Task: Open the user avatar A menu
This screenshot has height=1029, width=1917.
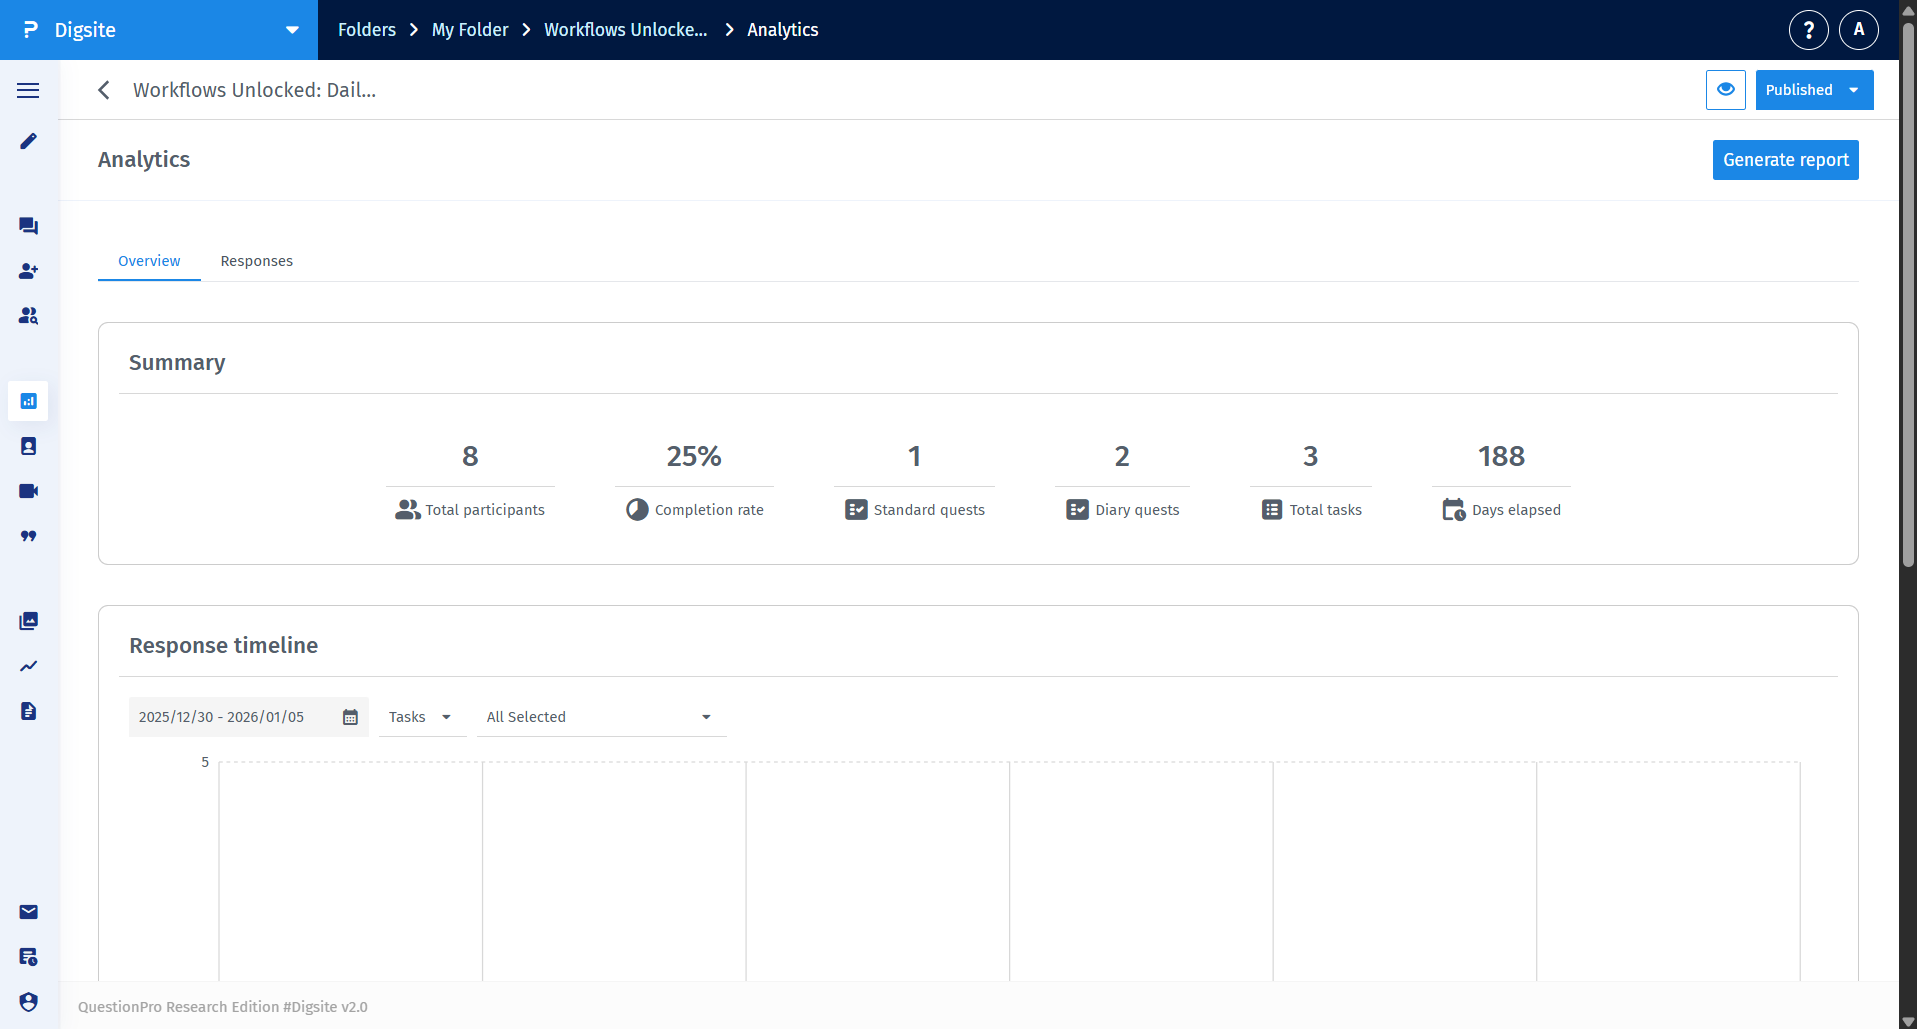Action: [x=1858, y=30]
